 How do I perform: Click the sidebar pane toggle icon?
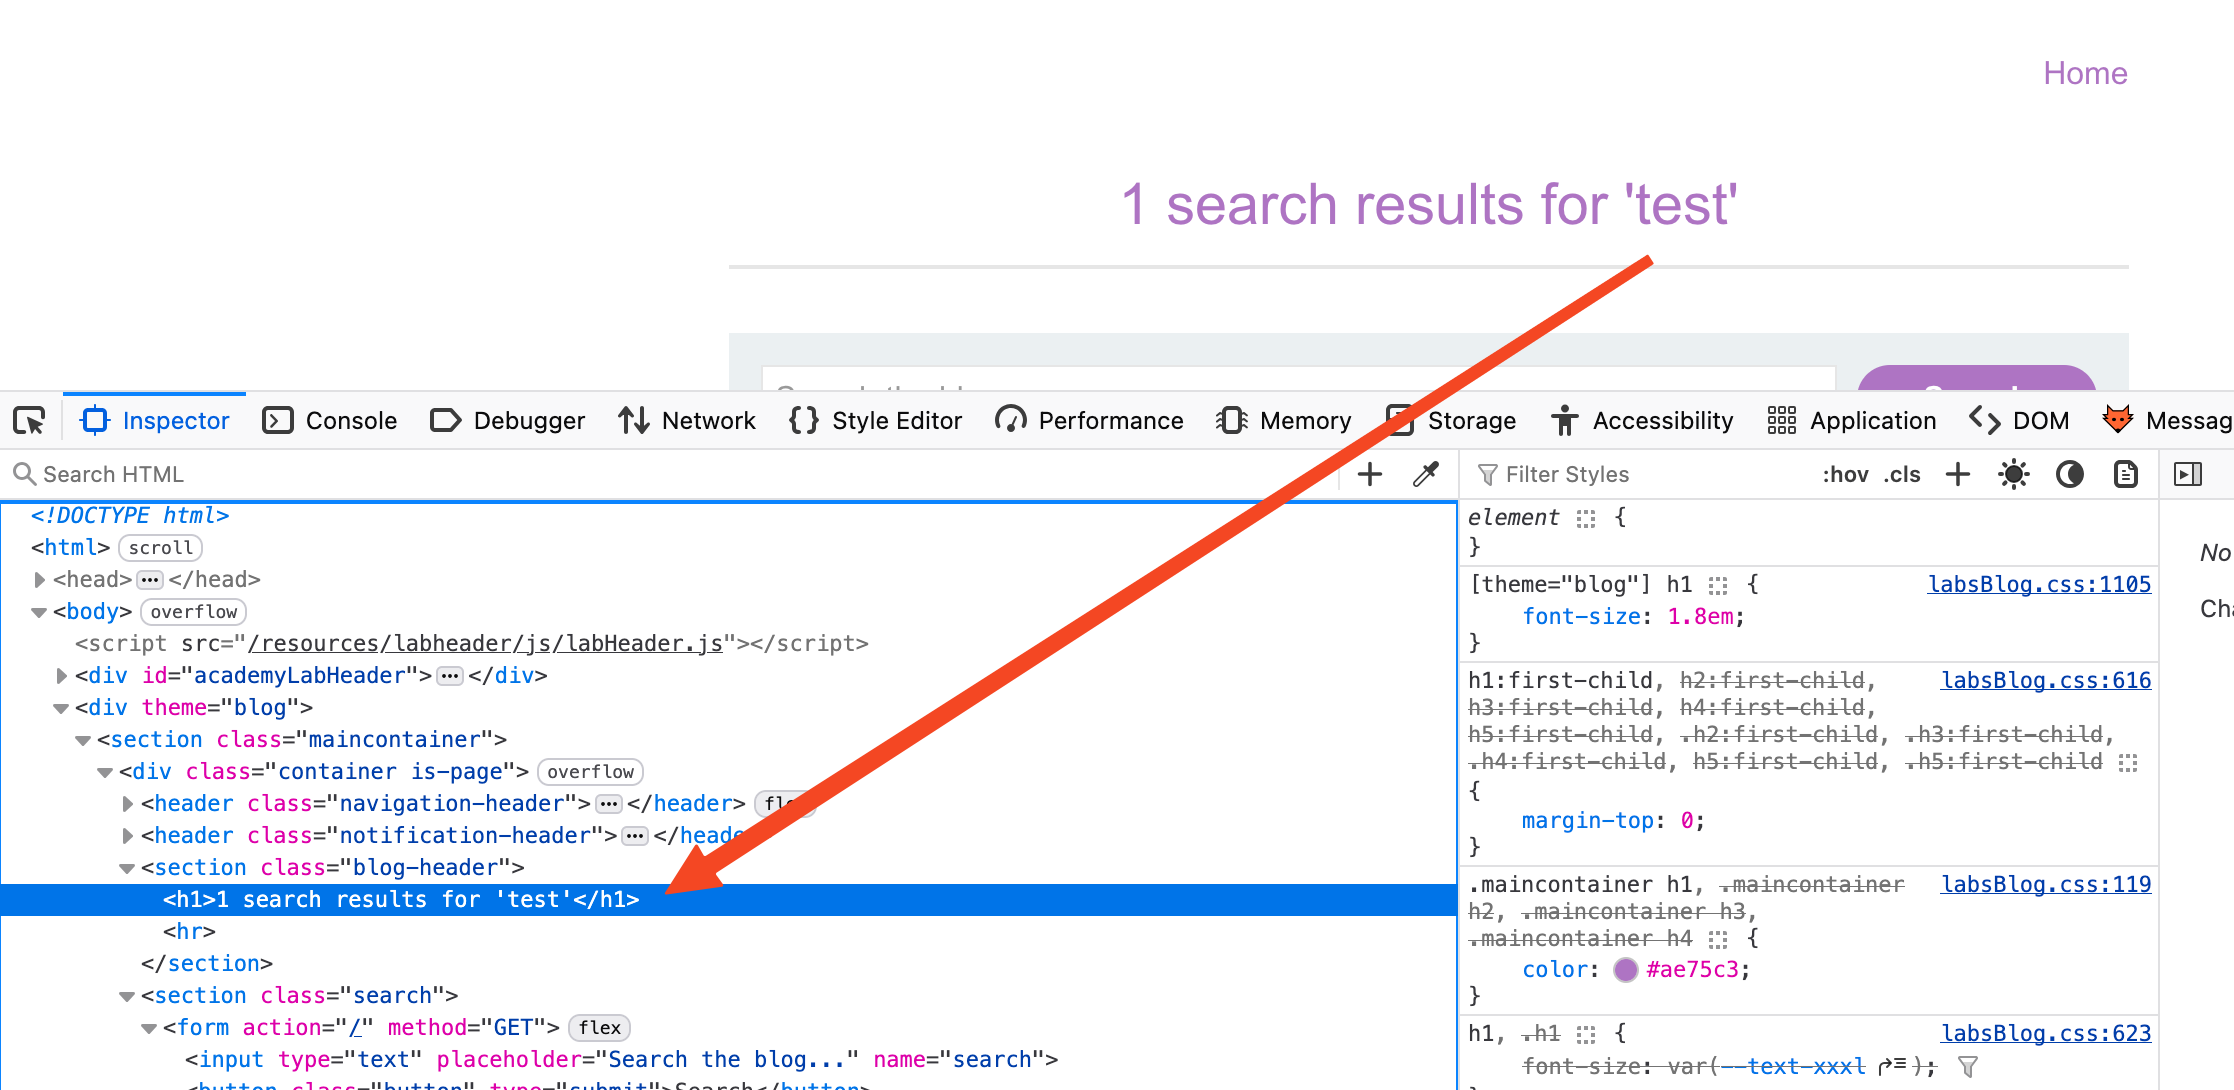coord(2188,474)
